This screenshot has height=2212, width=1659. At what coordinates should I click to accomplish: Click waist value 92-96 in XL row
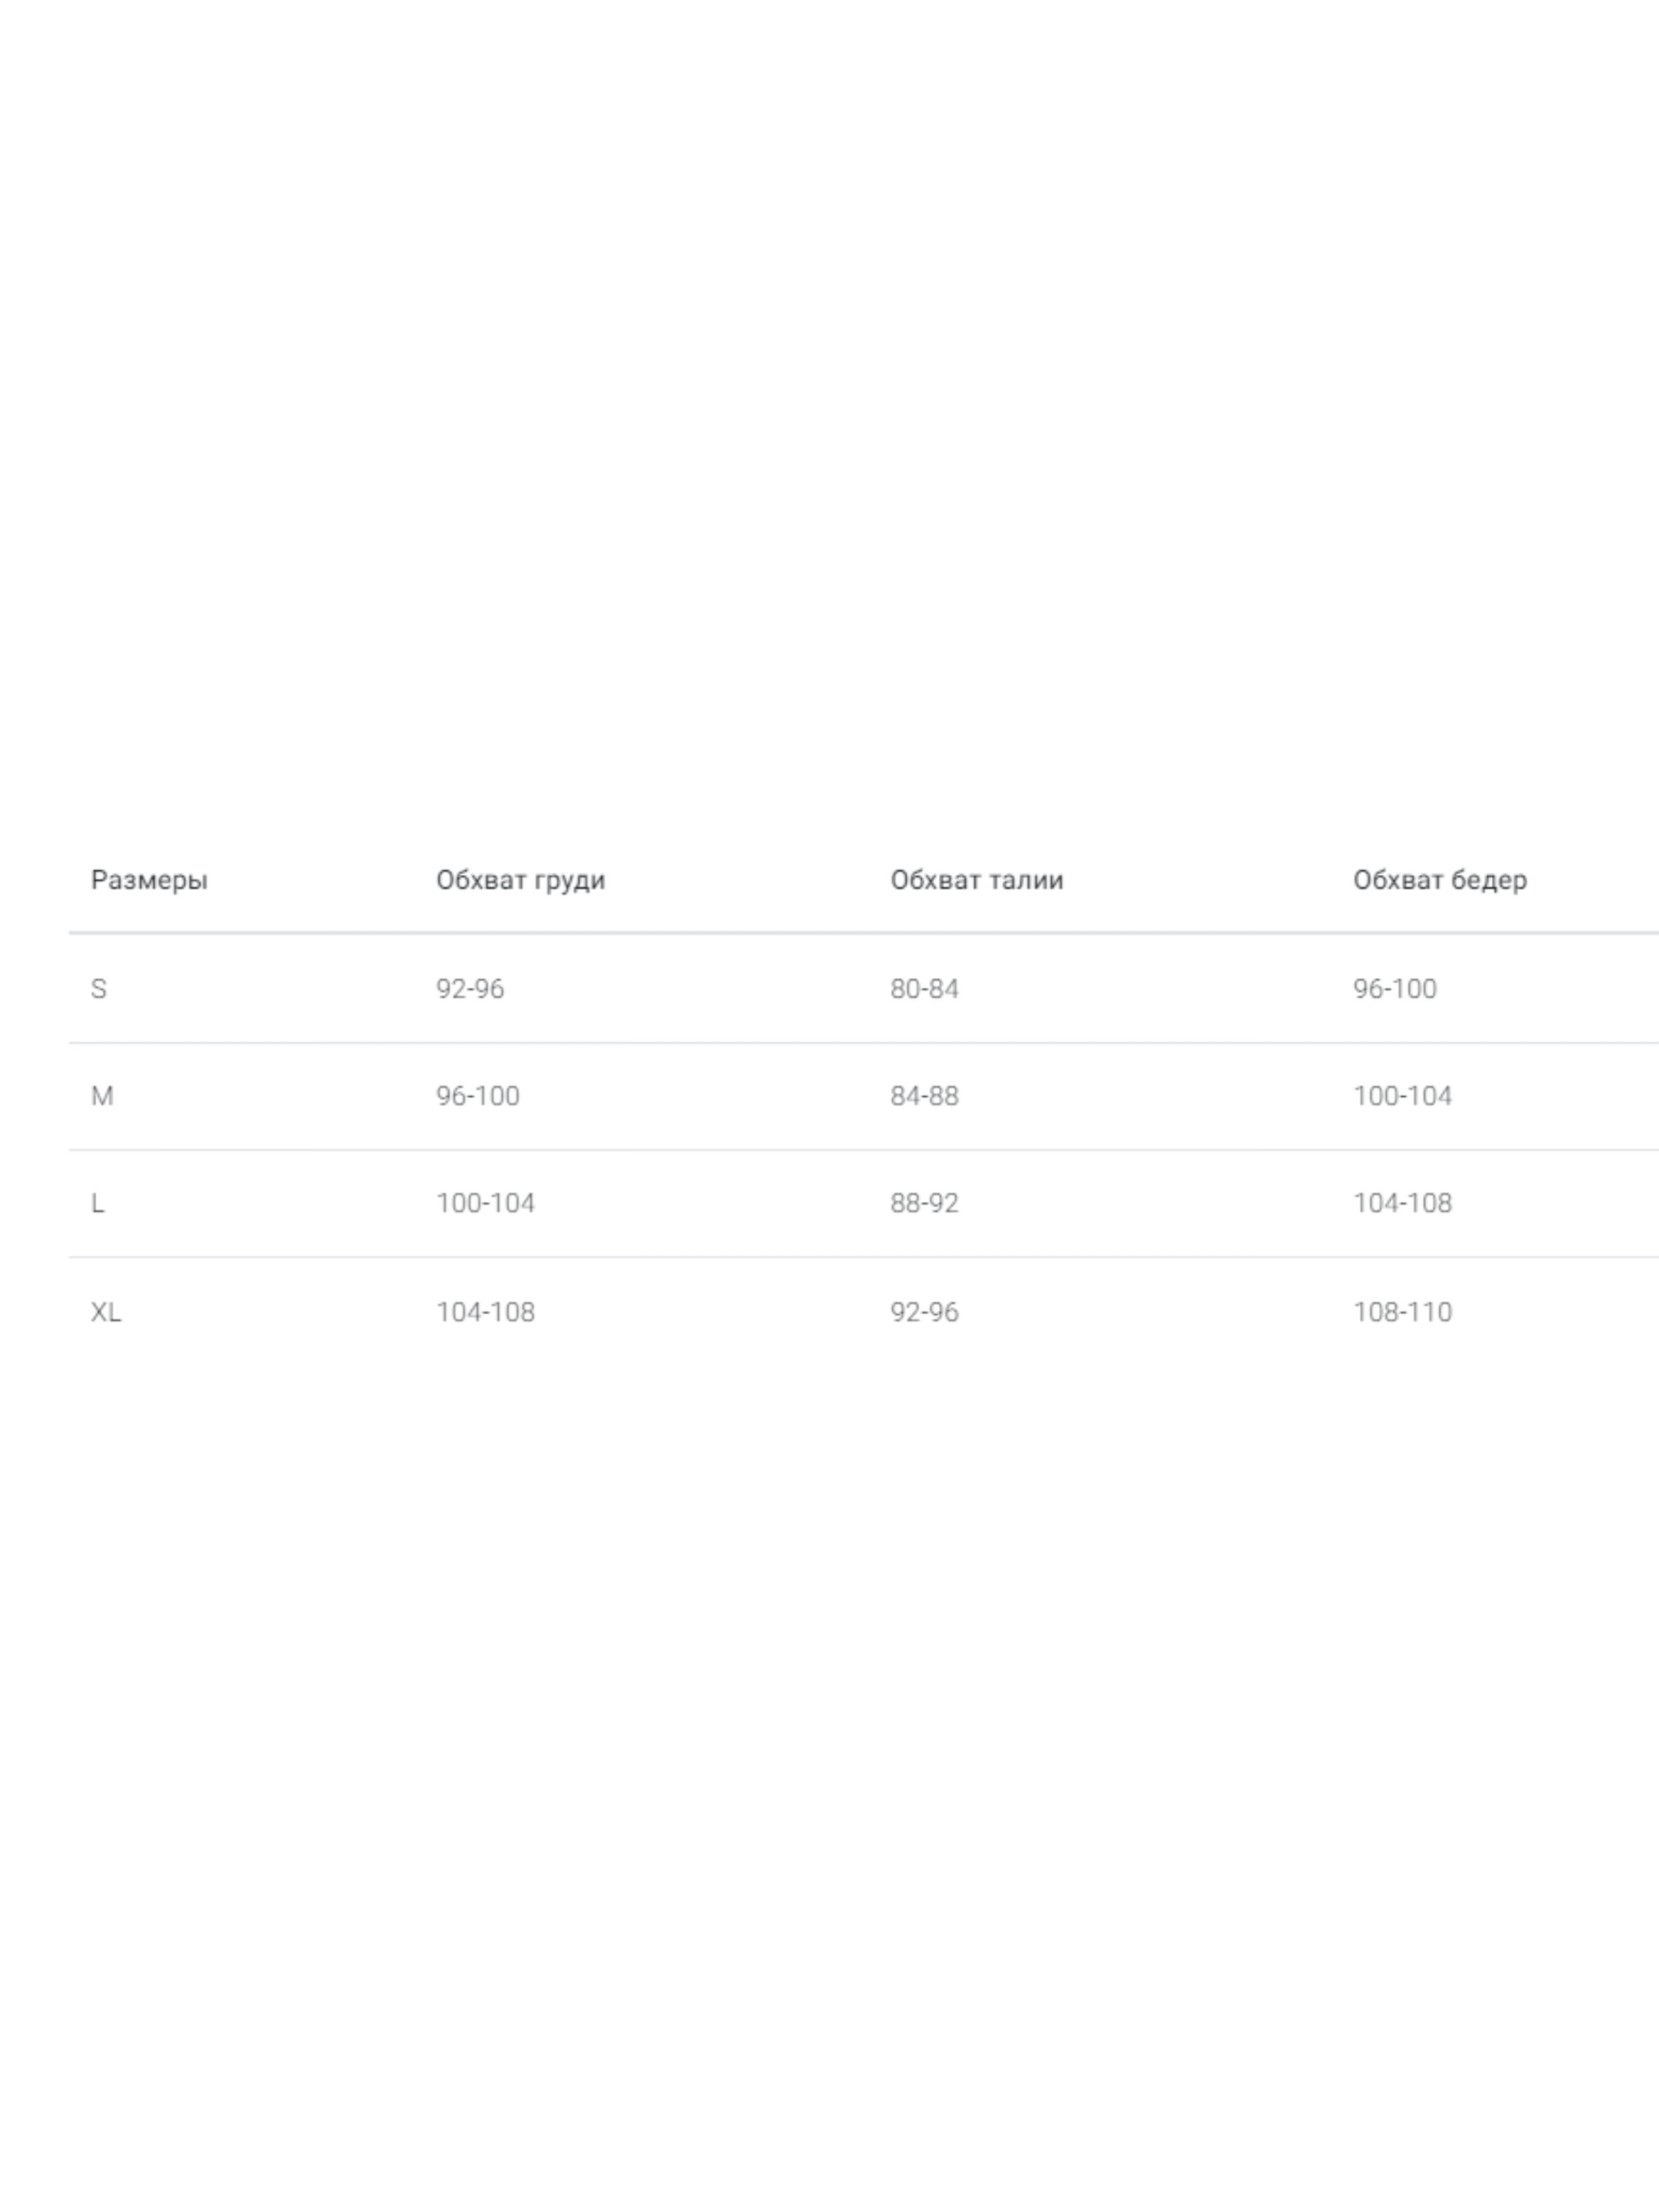pos(924,1312)
